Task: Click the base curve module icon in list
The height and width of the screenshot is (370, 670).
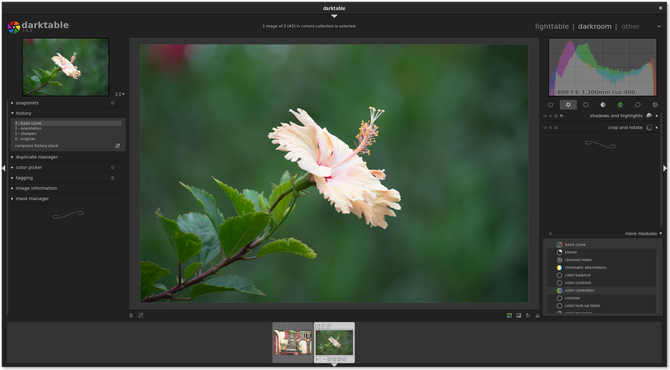Action: click(x=559, y=245)
